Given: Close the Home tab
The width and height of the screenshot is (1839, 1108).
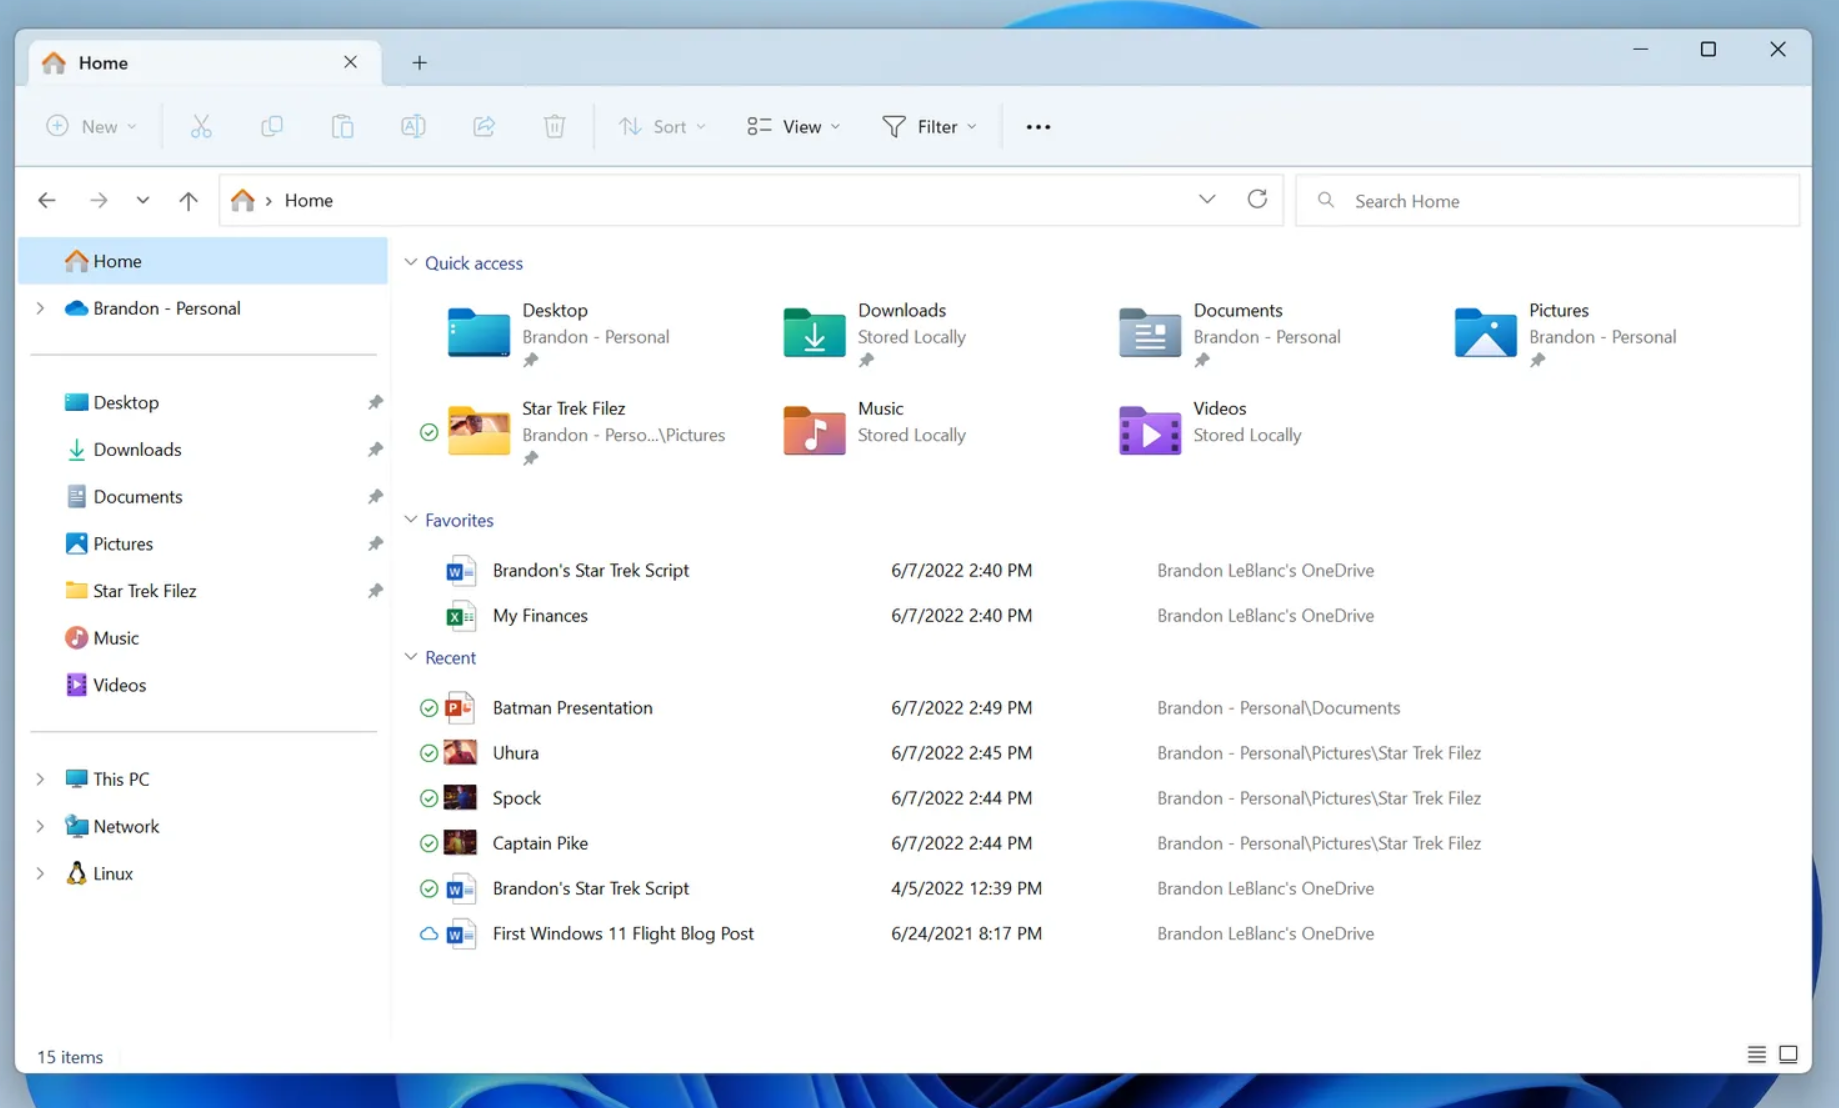Looking at the screenshot, I should tap(350, 62).
